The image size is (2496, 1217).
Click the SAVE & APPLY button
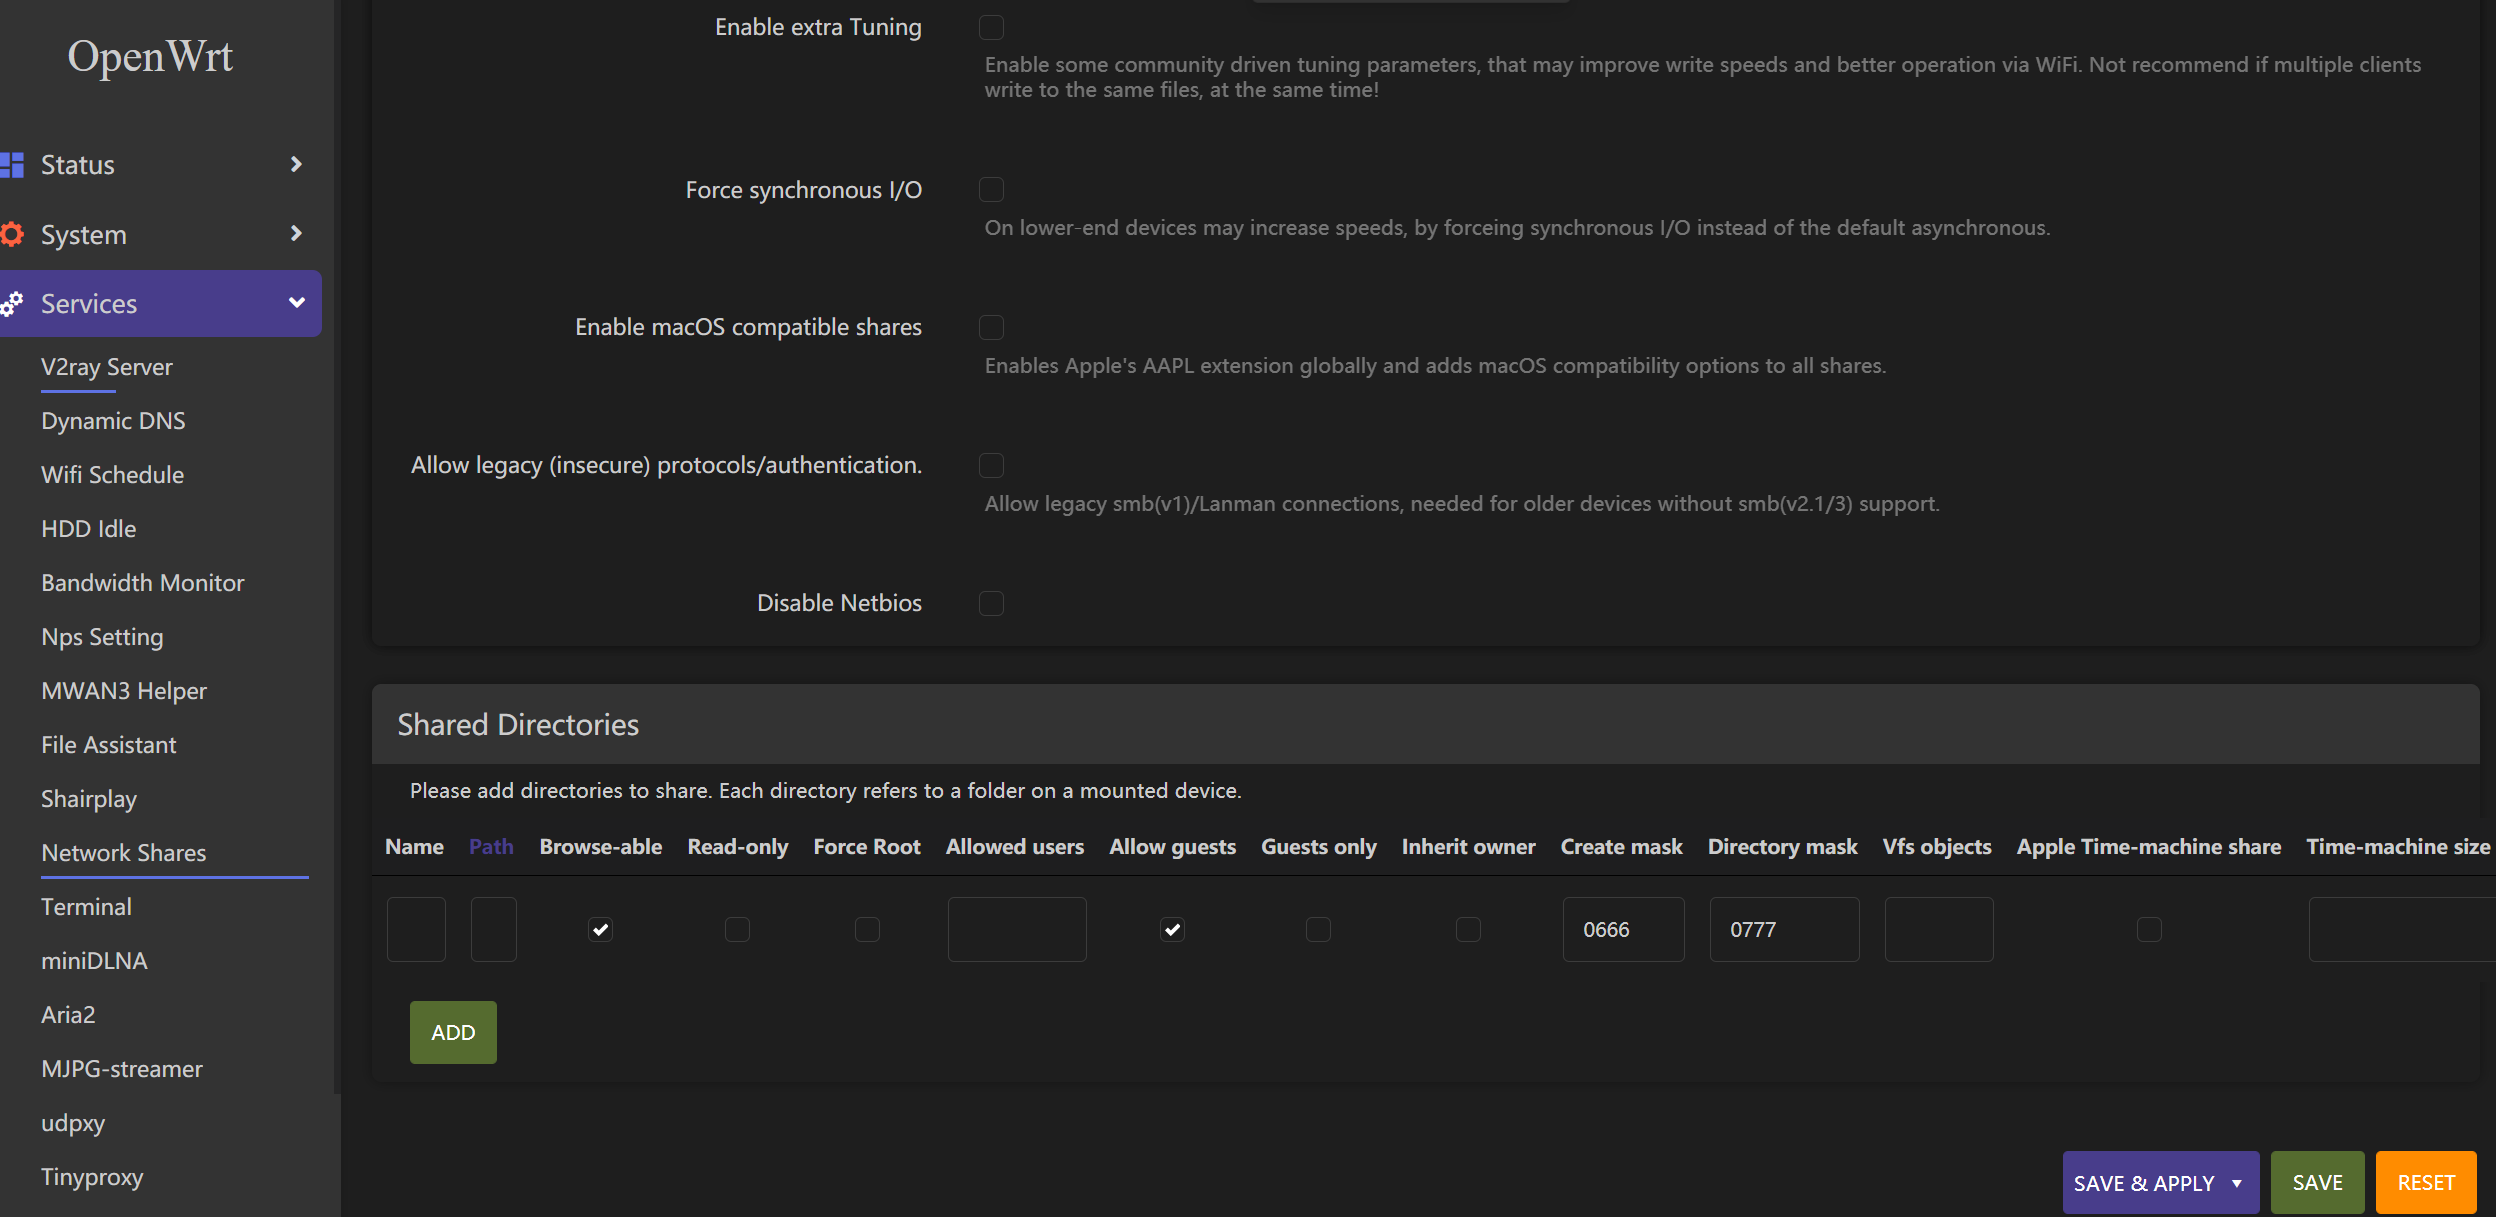(2144, 1183)
